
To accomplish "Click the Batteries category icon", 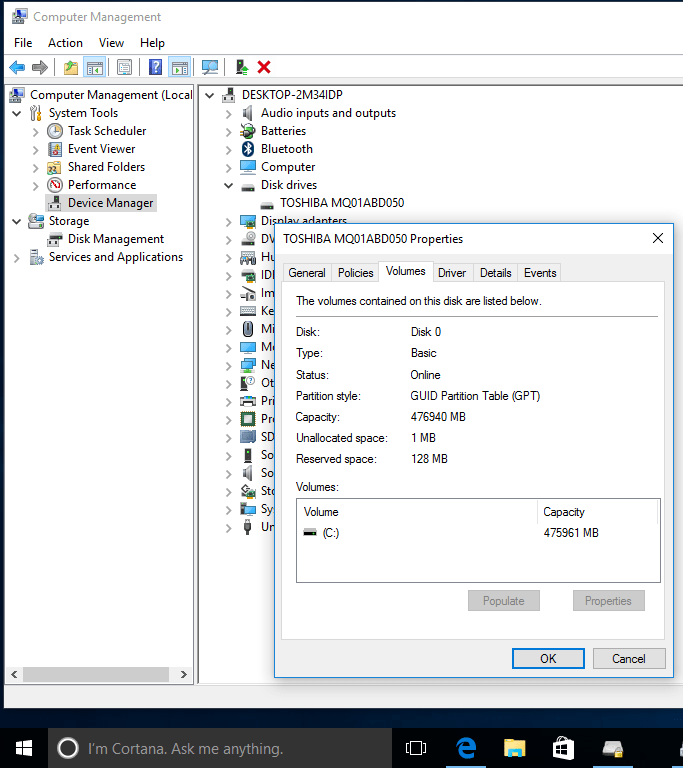I will pyautogui.click(x=248, y=131).
